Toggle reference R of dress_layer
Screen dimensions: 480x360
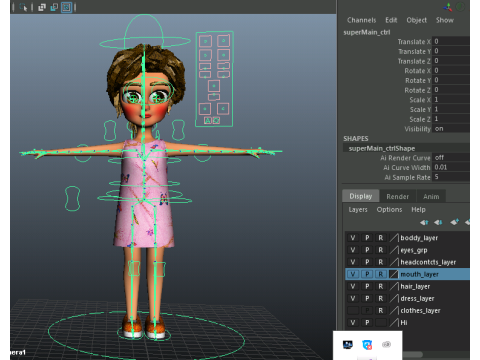point(381,298)
